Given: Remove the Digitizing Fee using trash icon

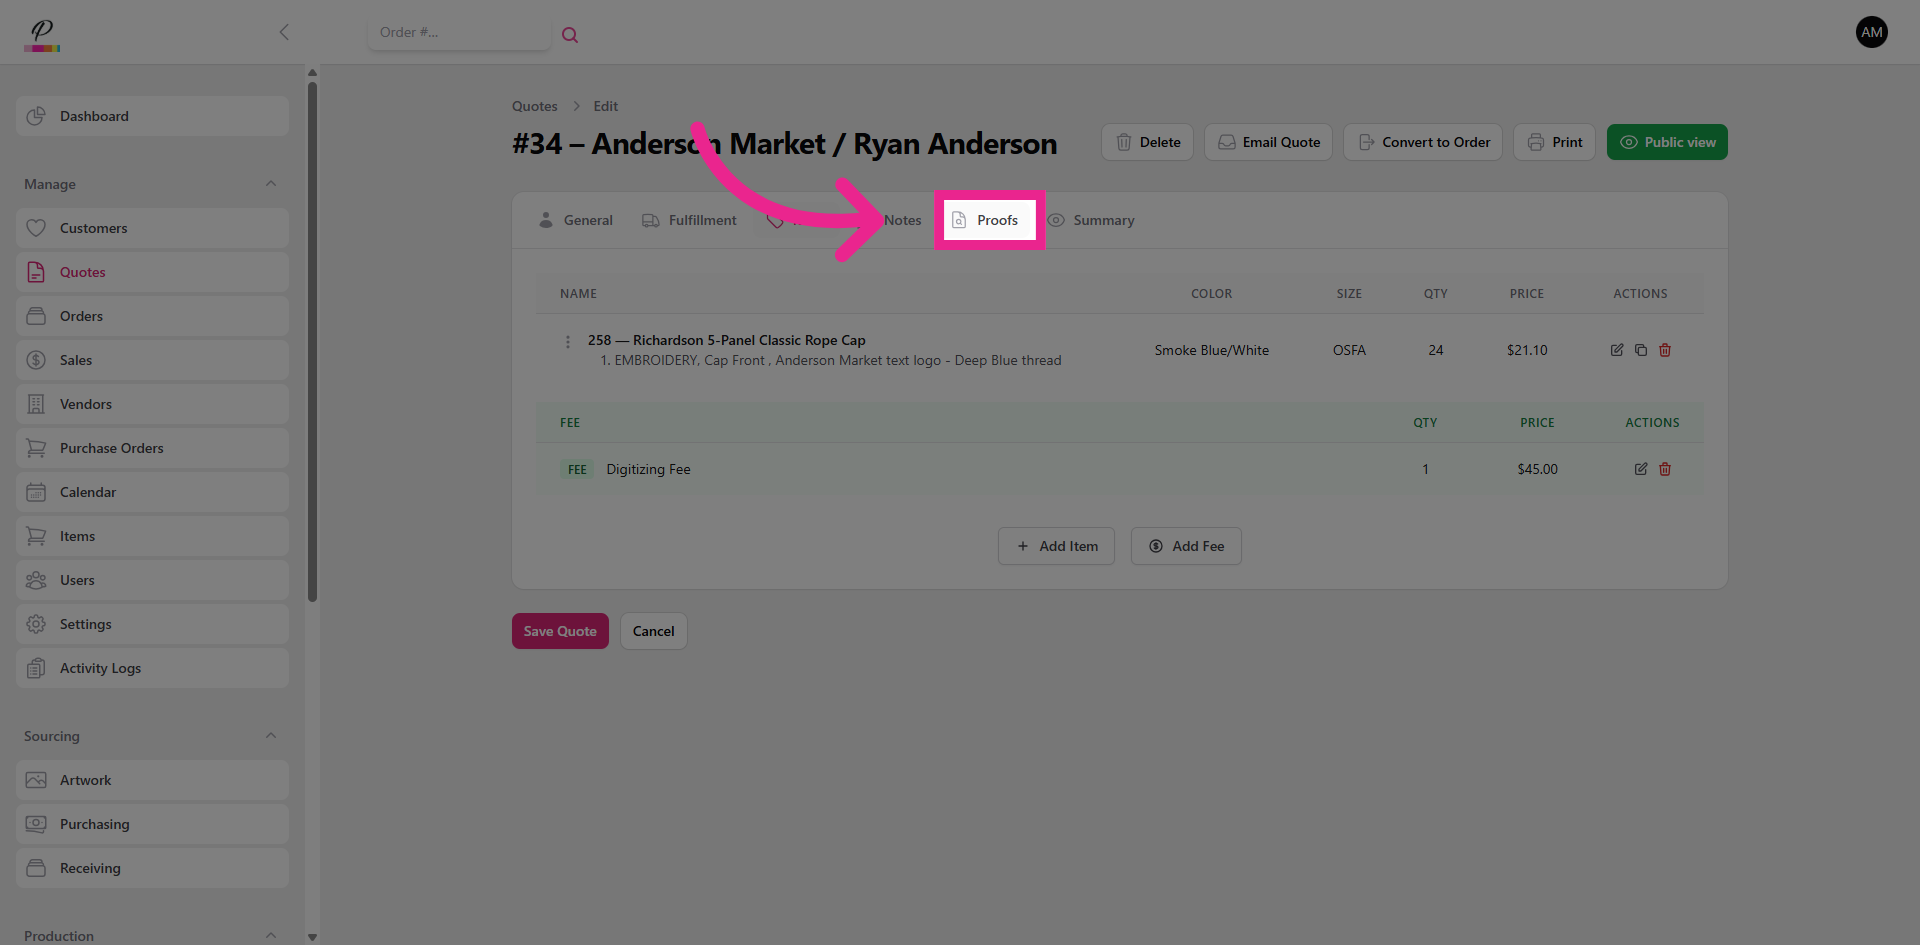Looking at the screenshot, I should click(1665, 469).
